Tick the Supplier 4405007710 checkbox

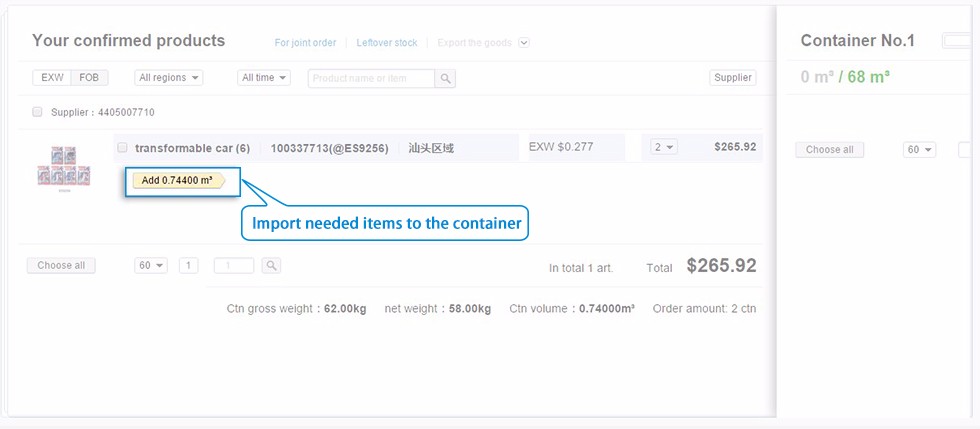[38, 112]
